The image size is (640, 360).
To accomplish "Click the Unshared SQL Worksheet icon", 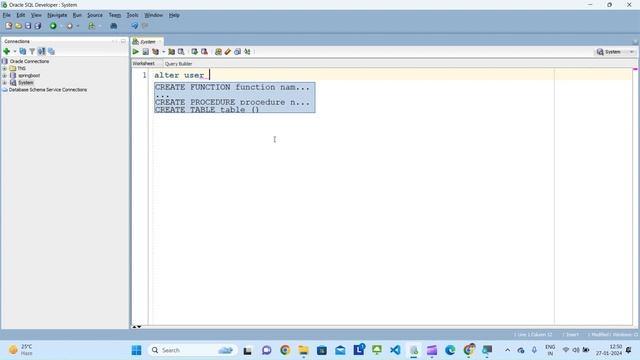I will pyautogui.click(x=218, y=52).
